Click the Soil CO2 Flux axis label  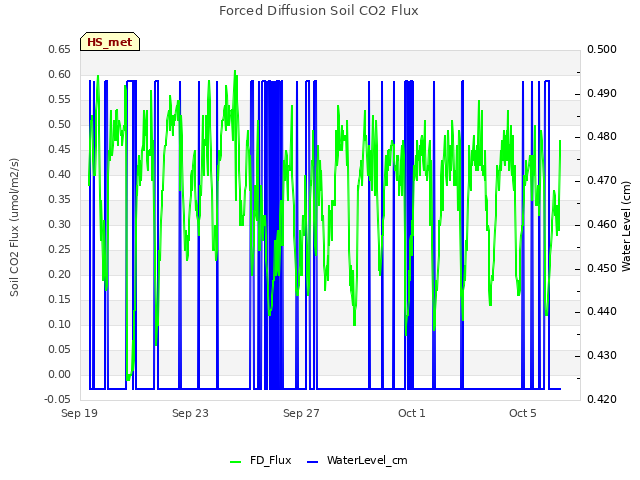pos(14,227)
